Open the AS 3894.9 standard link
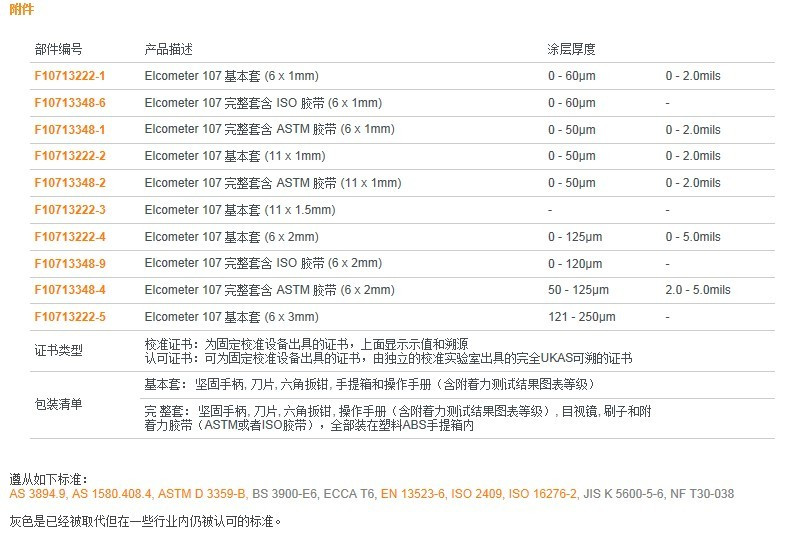Screen dimensions: 808x533 (37, 494)
